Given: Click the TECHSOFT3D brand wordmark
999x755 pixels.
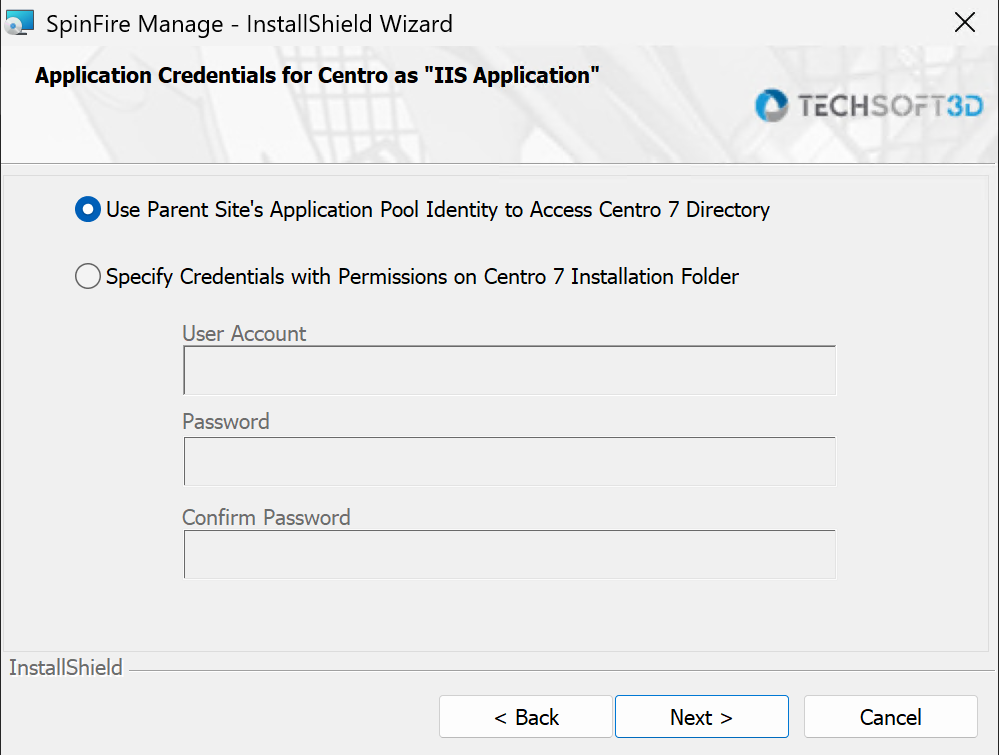Looking at the screenshot, I should (x=890, y=106).
